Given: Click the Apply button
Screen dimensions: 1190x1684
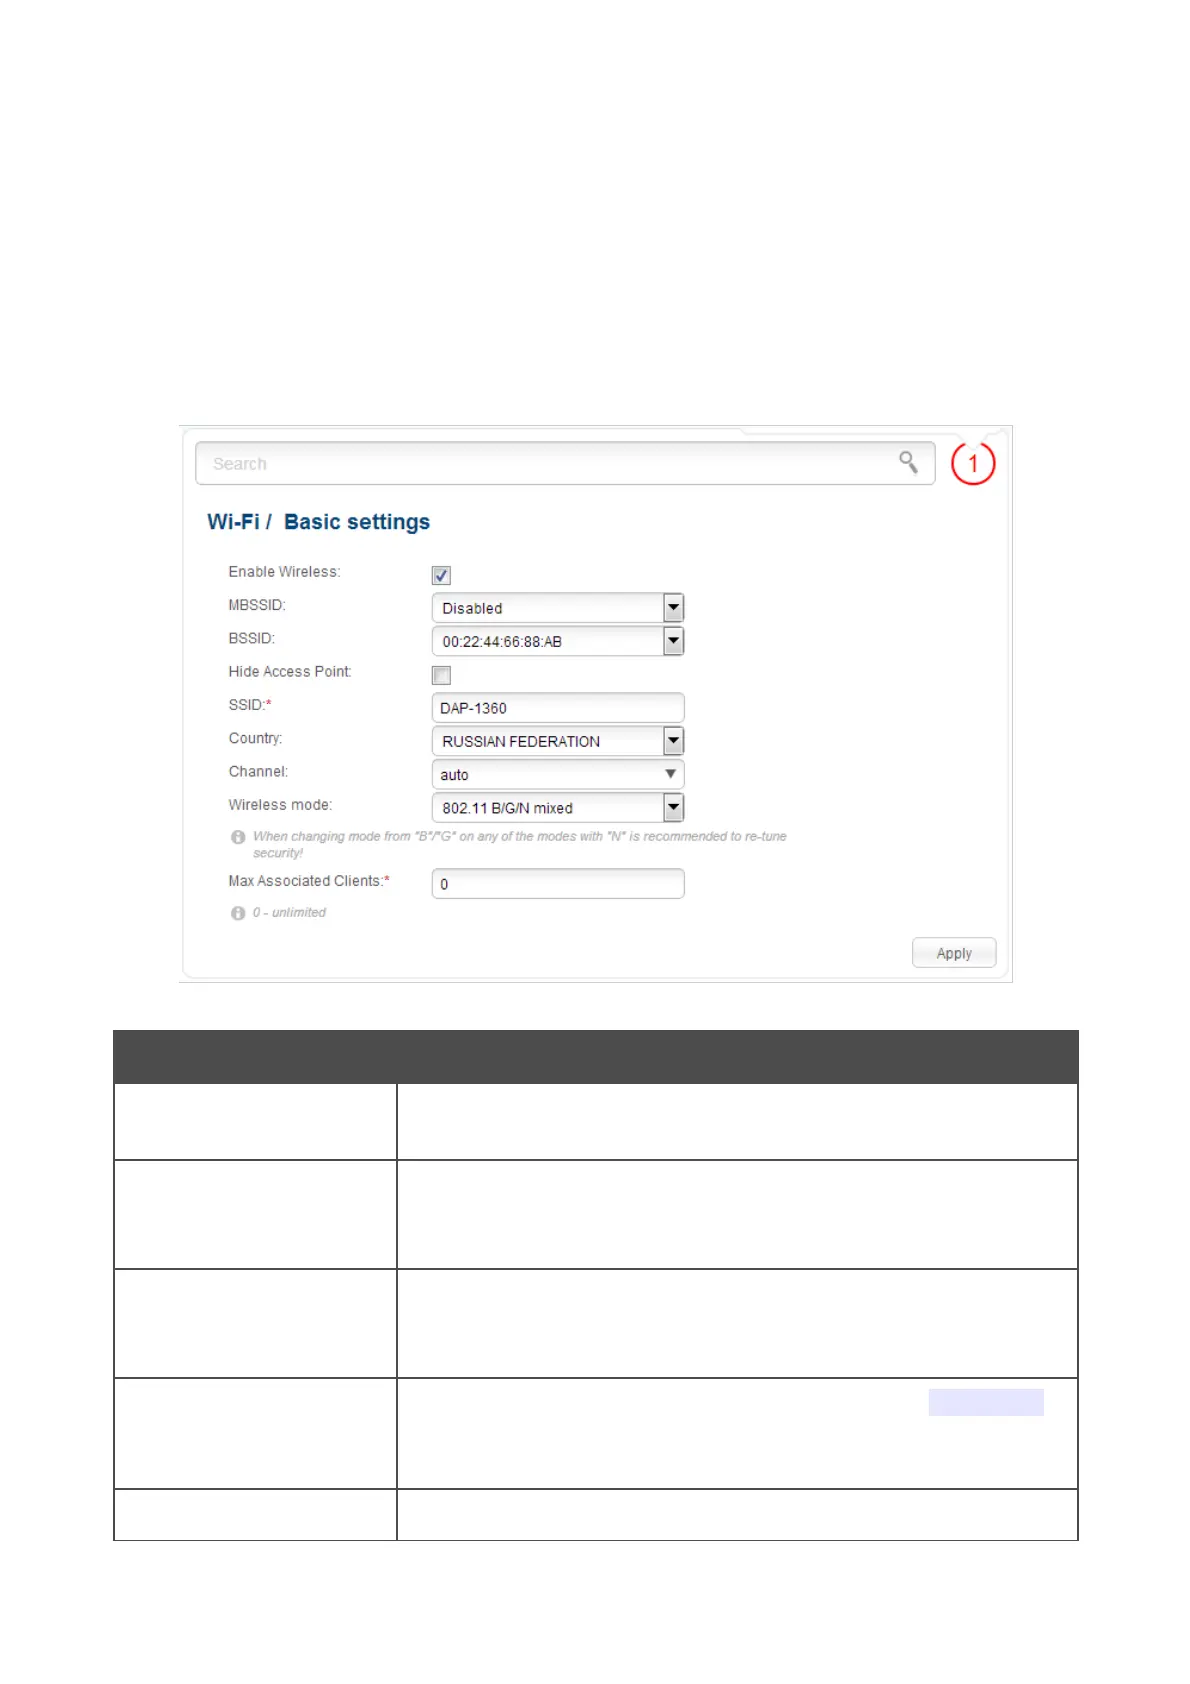Looking at the screenshot, I should pyautogui.click(x=954, y=953).
